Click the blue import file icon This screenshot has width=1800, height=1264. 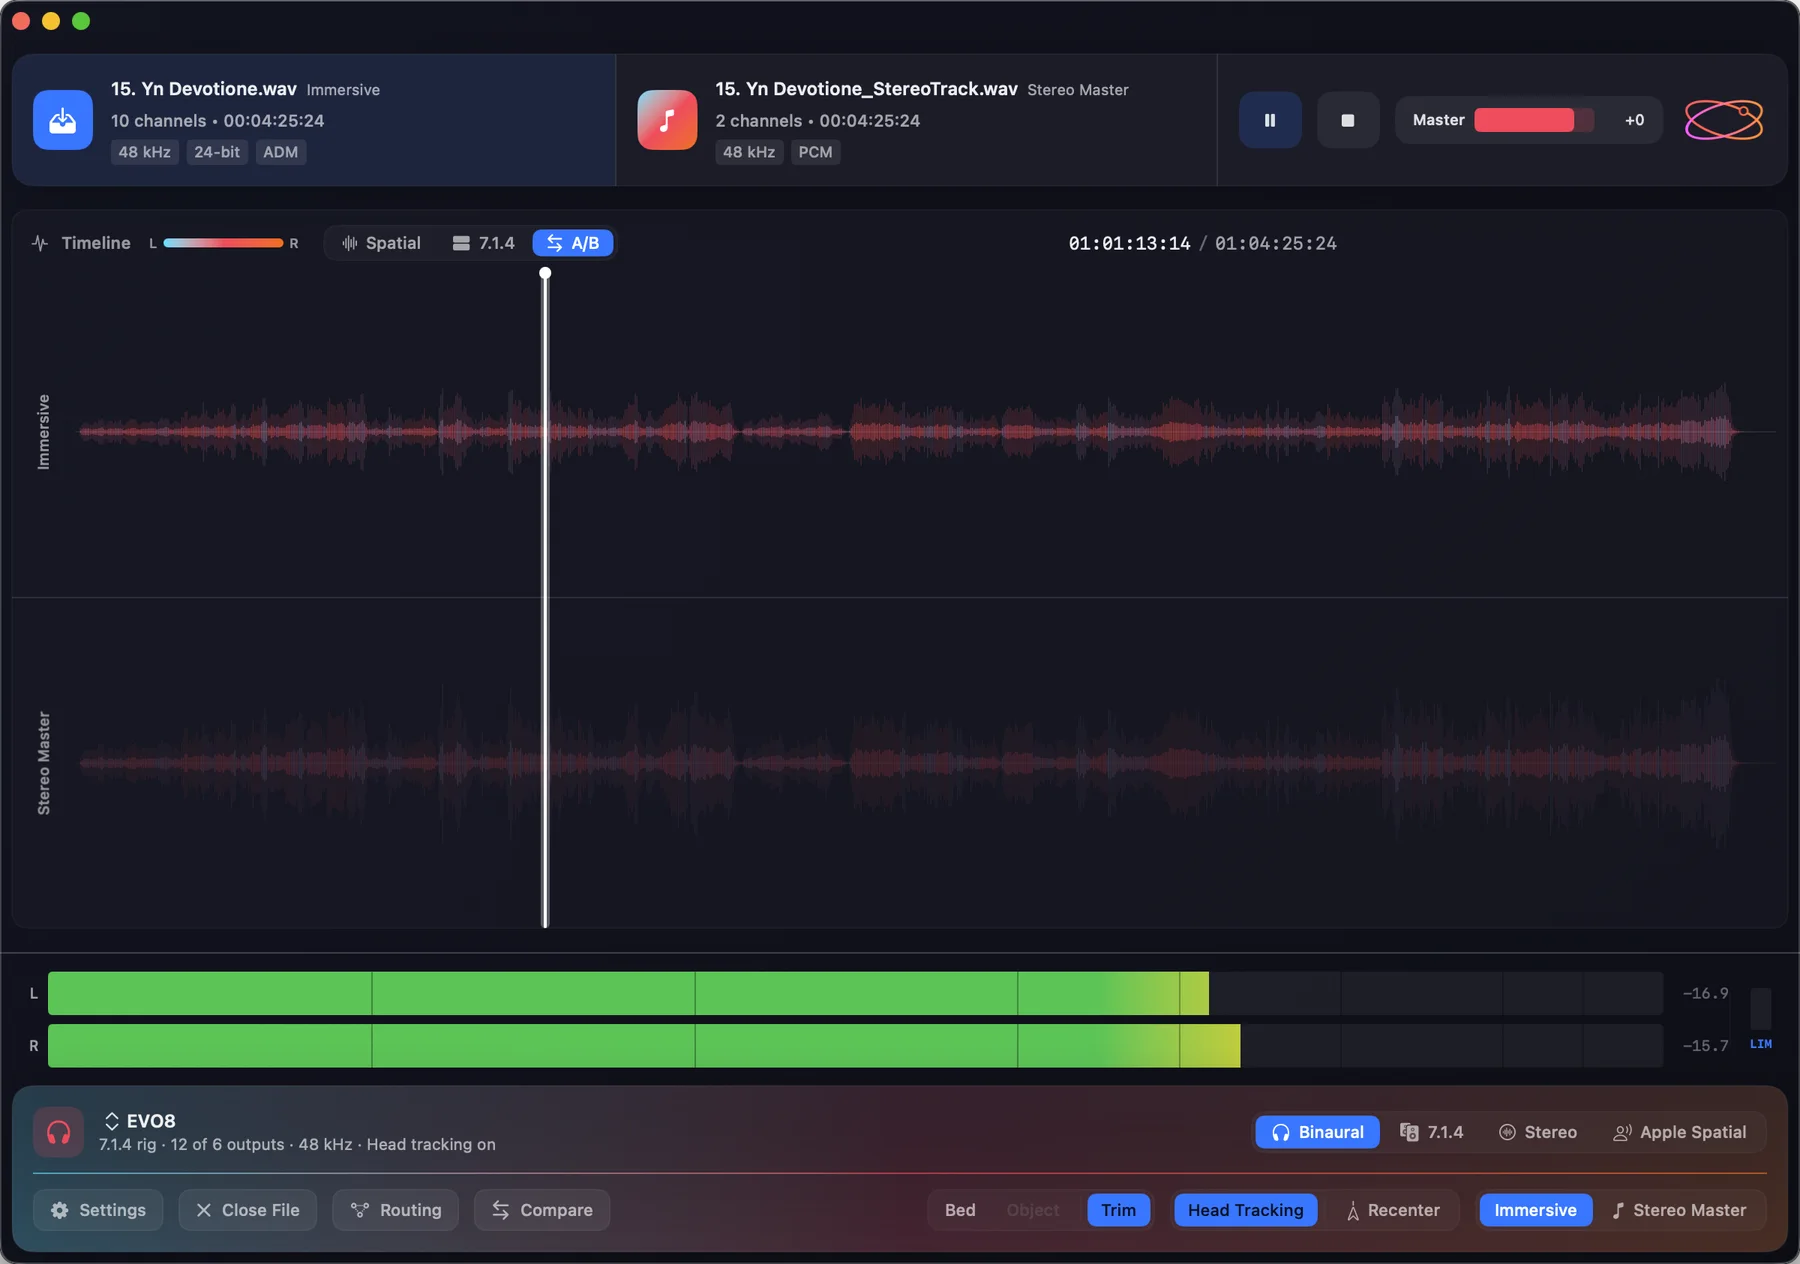pos(63,120)
